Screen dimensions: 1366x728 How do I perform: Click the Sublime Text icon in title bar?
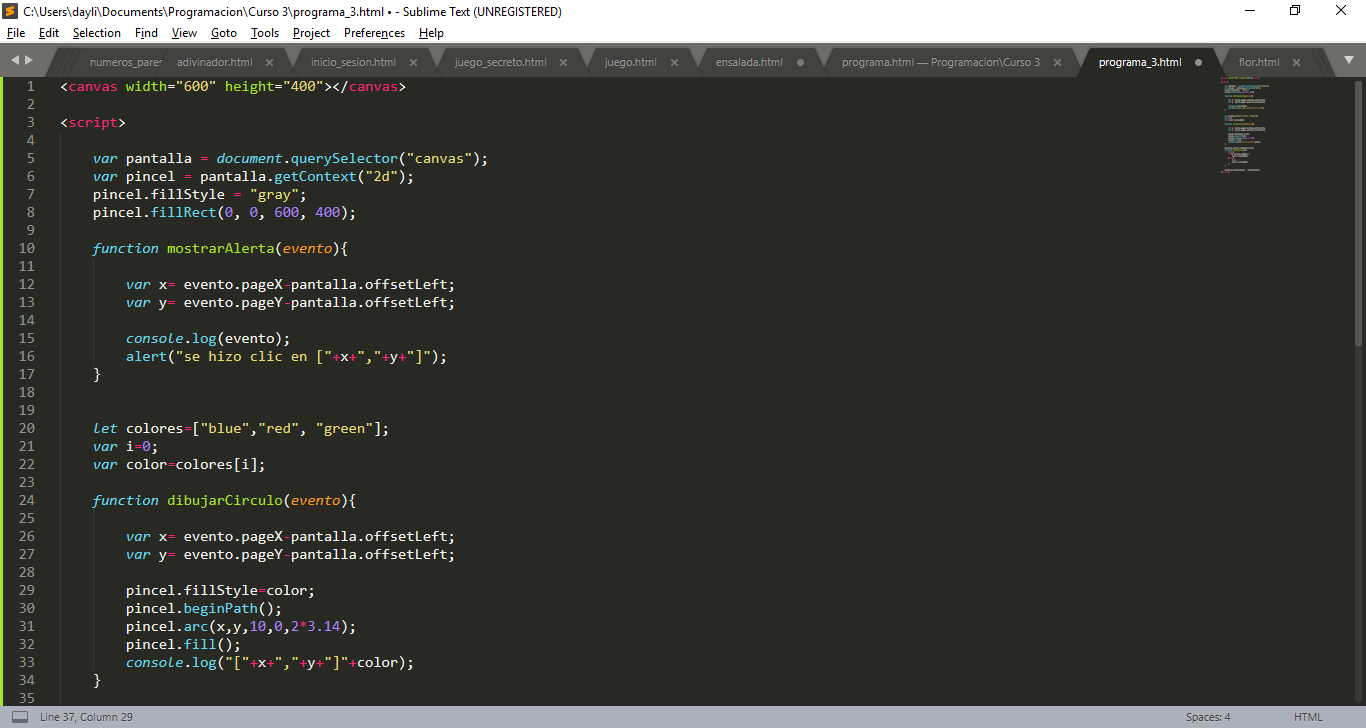click(x=10, y=11)
